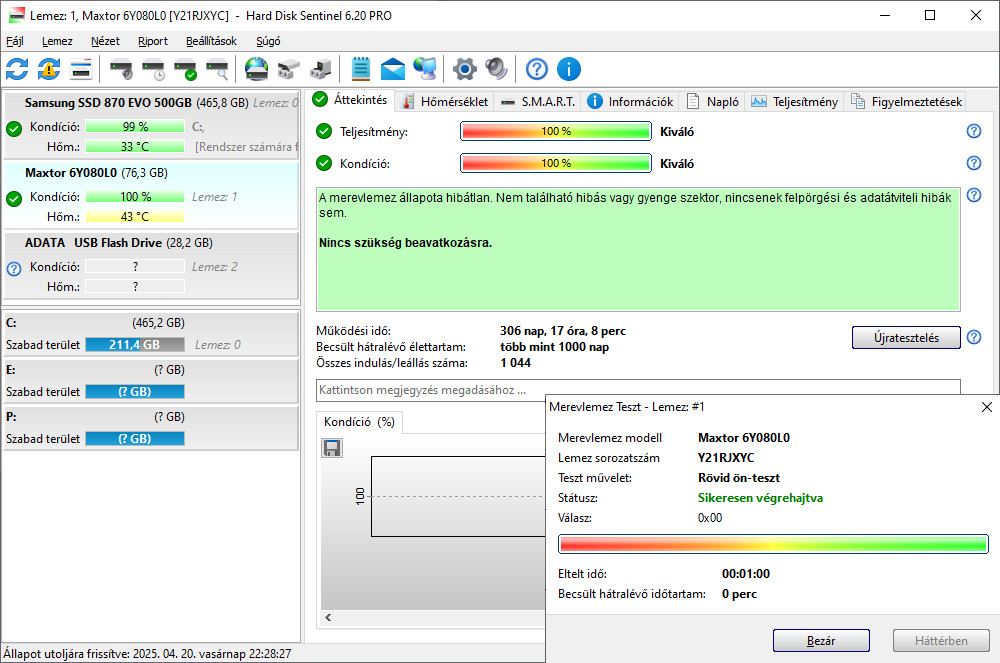
Task: Switch to the Napló tab
Action: (712, 101)
